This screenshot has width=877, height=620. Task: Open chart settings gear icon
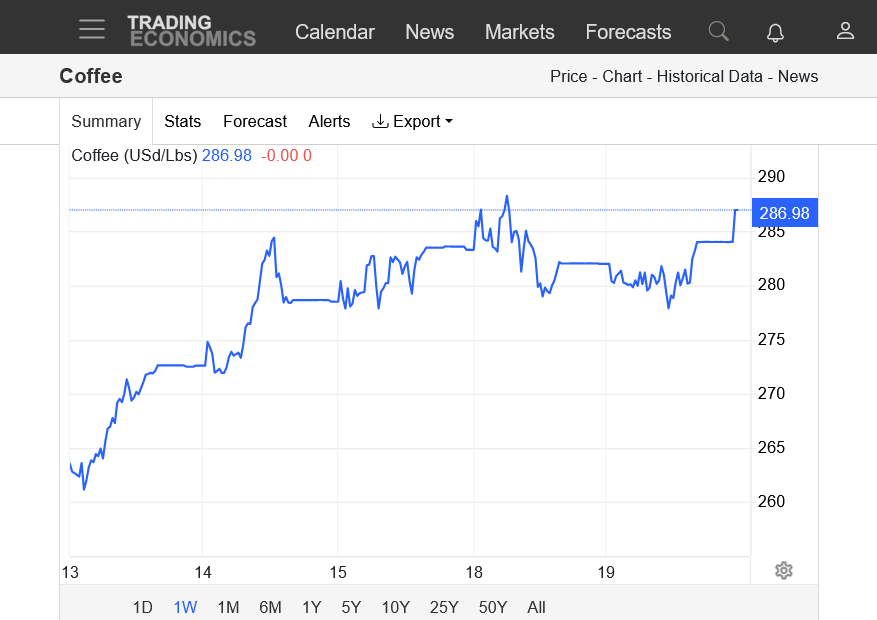784,570
